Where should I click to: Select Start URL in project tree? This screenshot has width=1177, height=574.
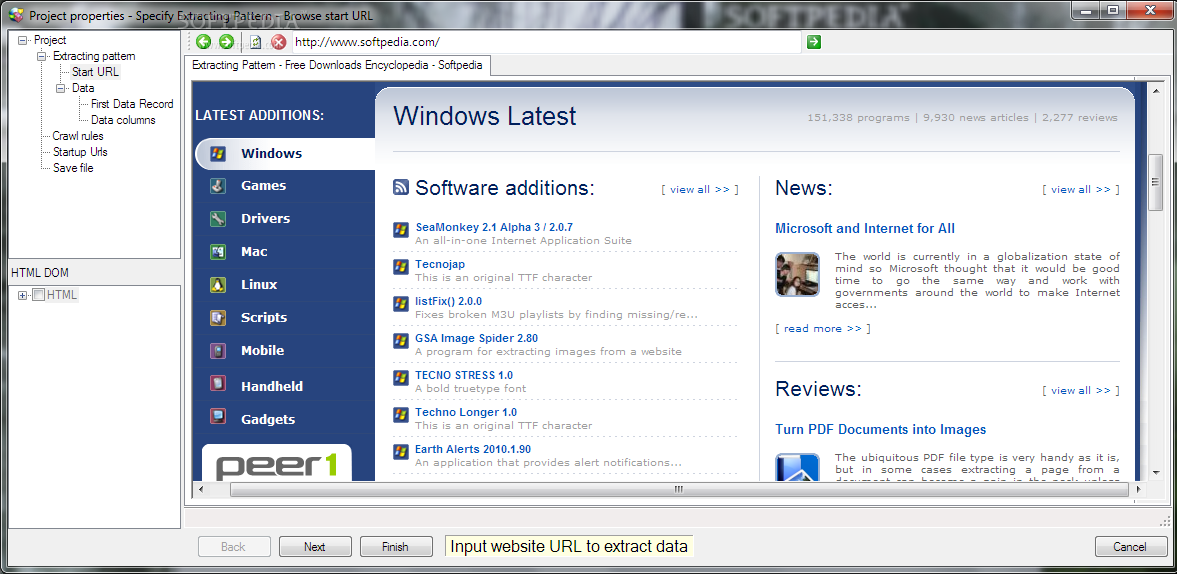(x=95, y=72)
